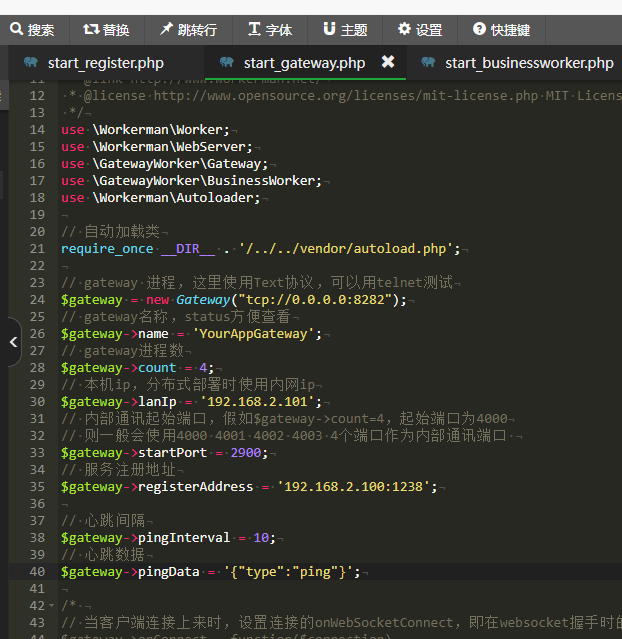This screenshot has height=639, width=622.
Task: Click the font icon in toolbar
Action: [254, 30]
